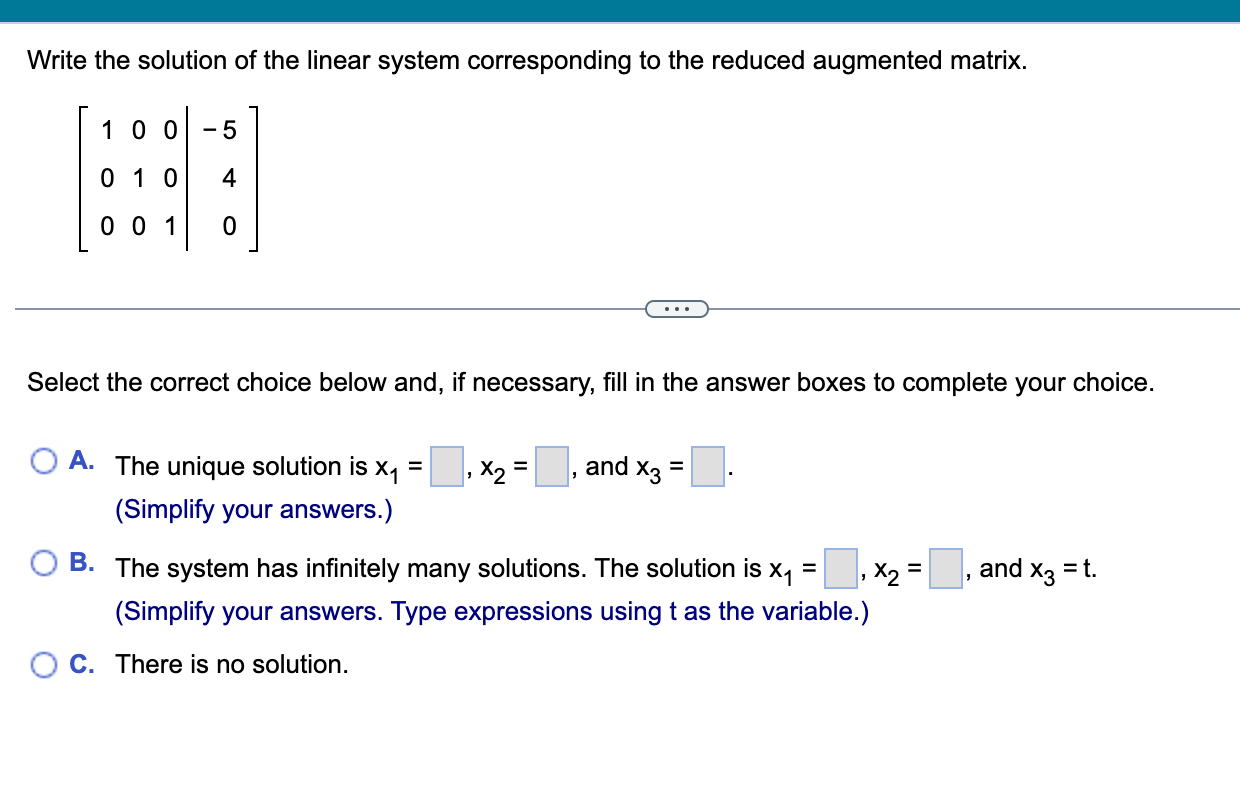Viewport: 1240px width, 805px height.
Task: Click the teal header bar
Action: [x=620, y=8]
